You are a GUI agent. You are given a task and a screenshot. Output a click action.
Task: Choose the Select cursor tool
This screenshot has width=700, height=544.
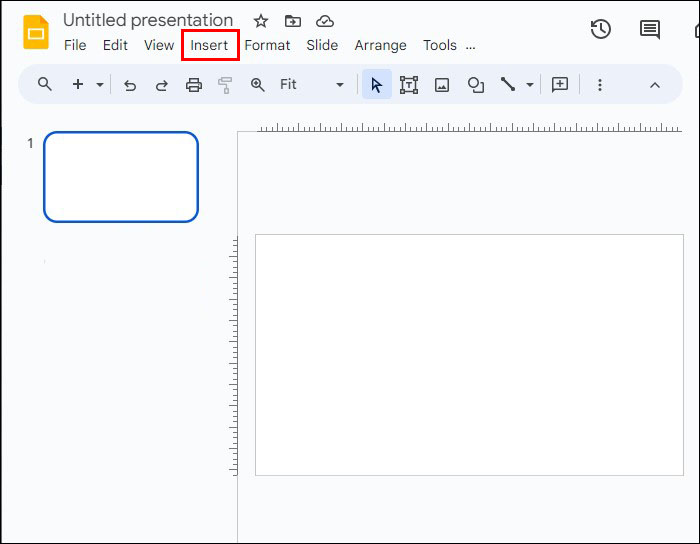click(377, 84)
